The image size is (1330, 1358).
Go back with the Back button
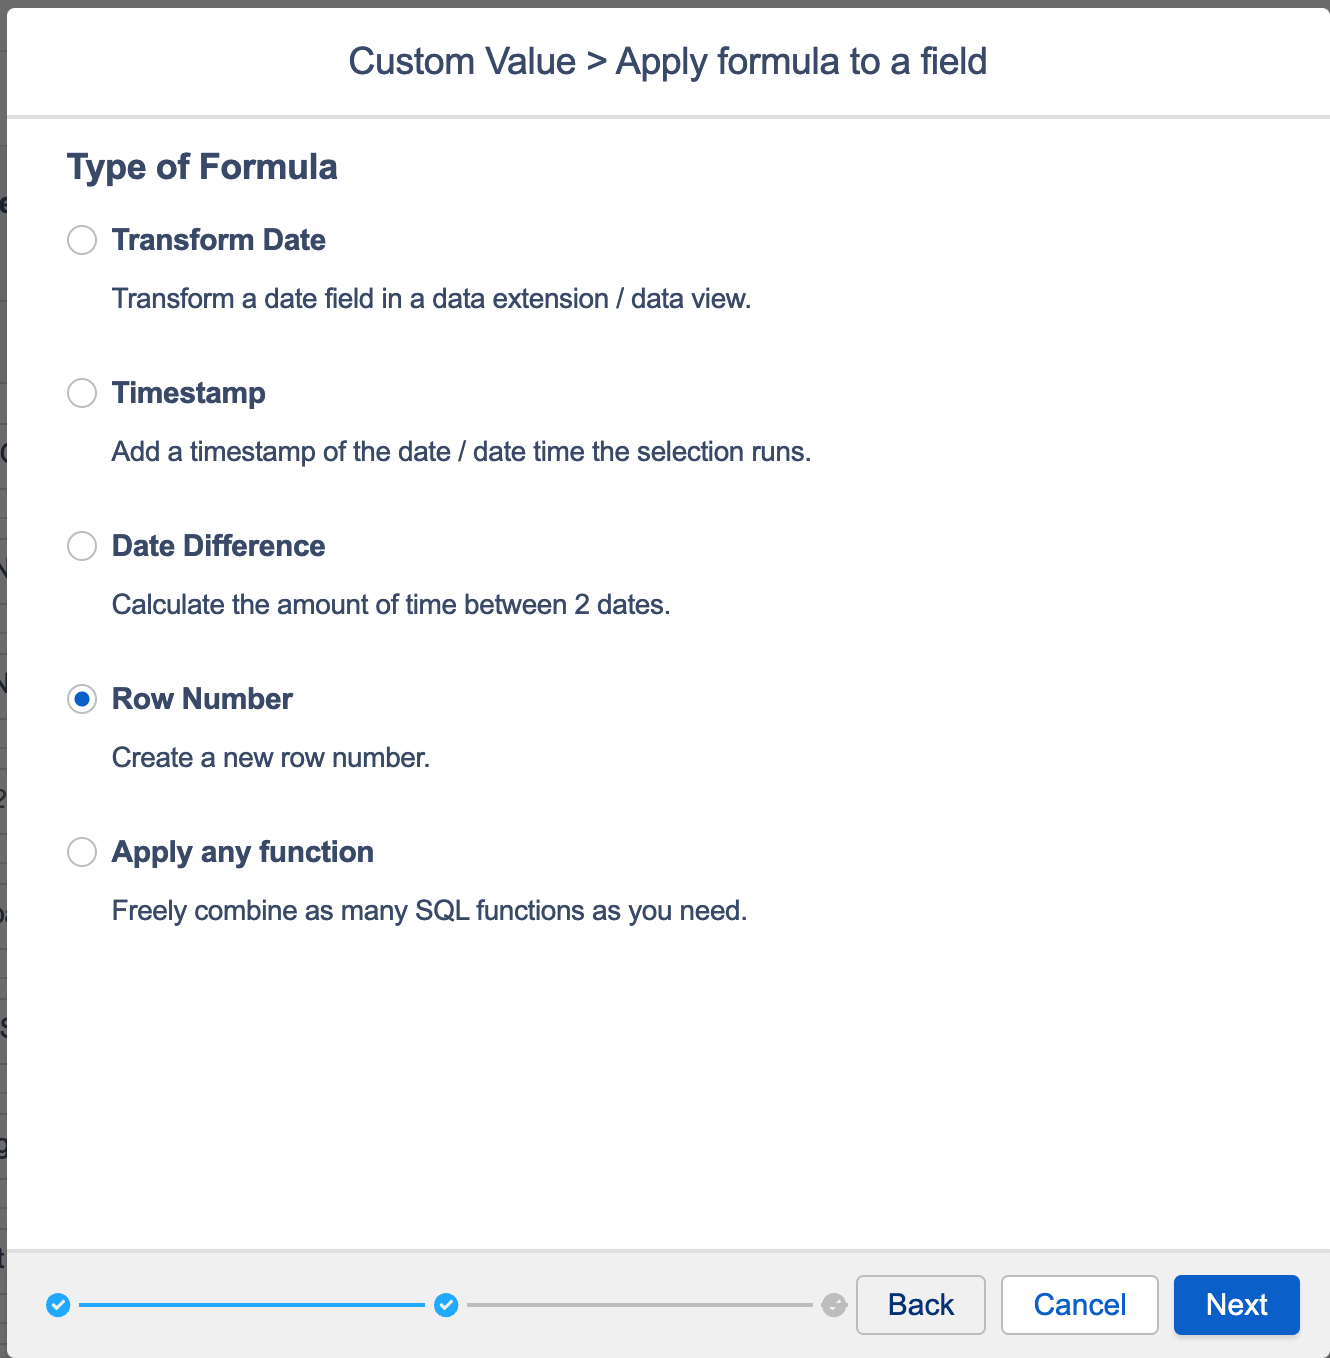tap(921, 1305)
